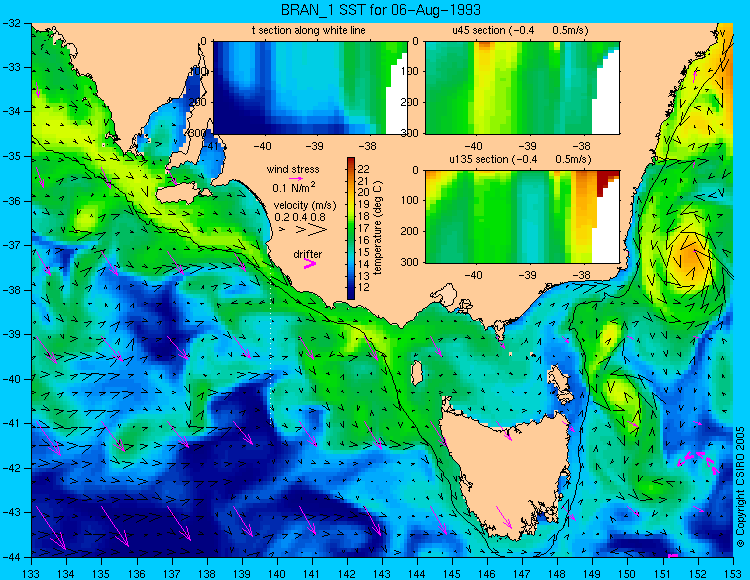Screen dimensions: 750x580
Task: Click the longitude axis label 145
Action: [452, 572]
